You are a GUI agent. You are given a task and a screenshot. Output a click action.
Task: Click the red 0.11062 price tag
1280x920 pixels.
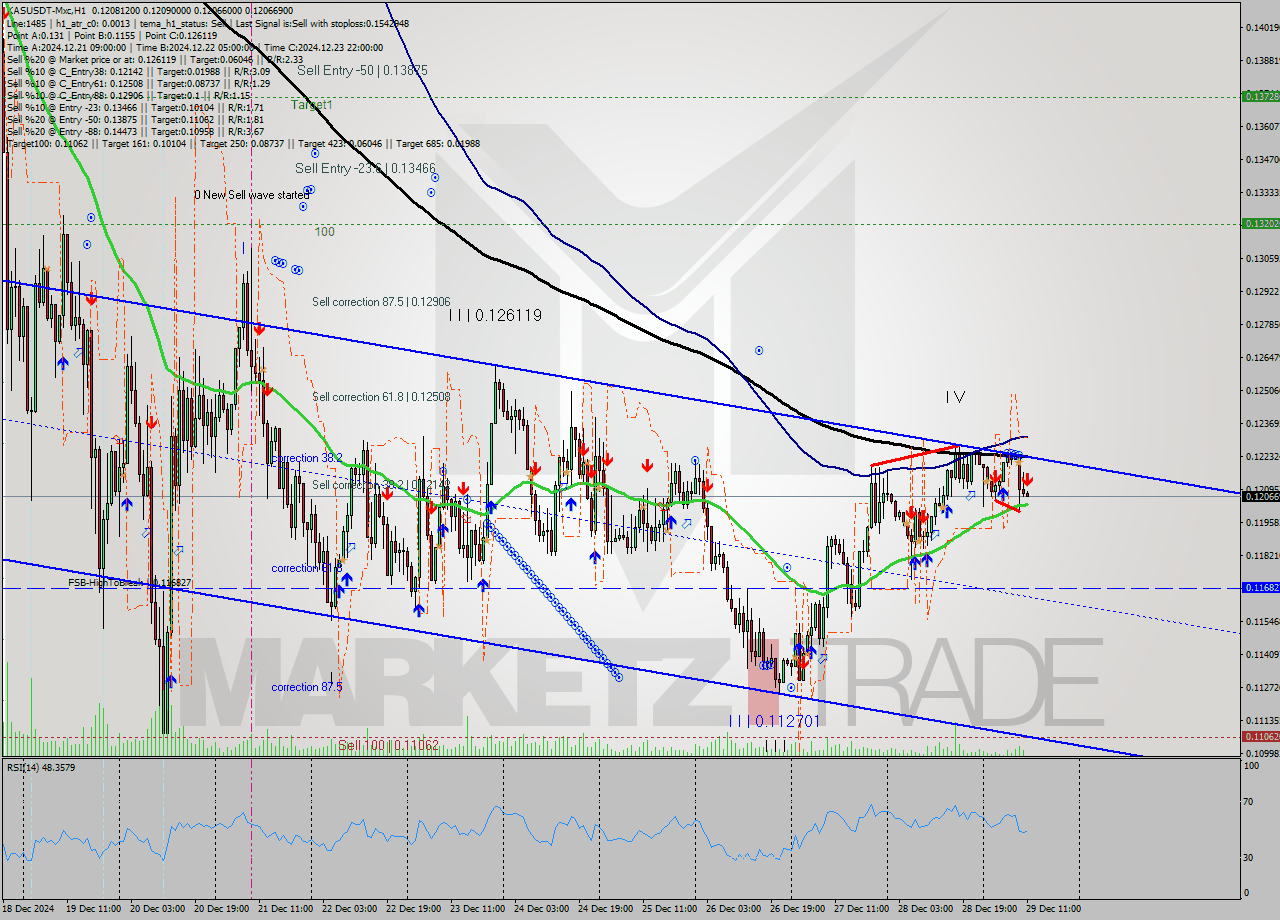coord(1259,736)
